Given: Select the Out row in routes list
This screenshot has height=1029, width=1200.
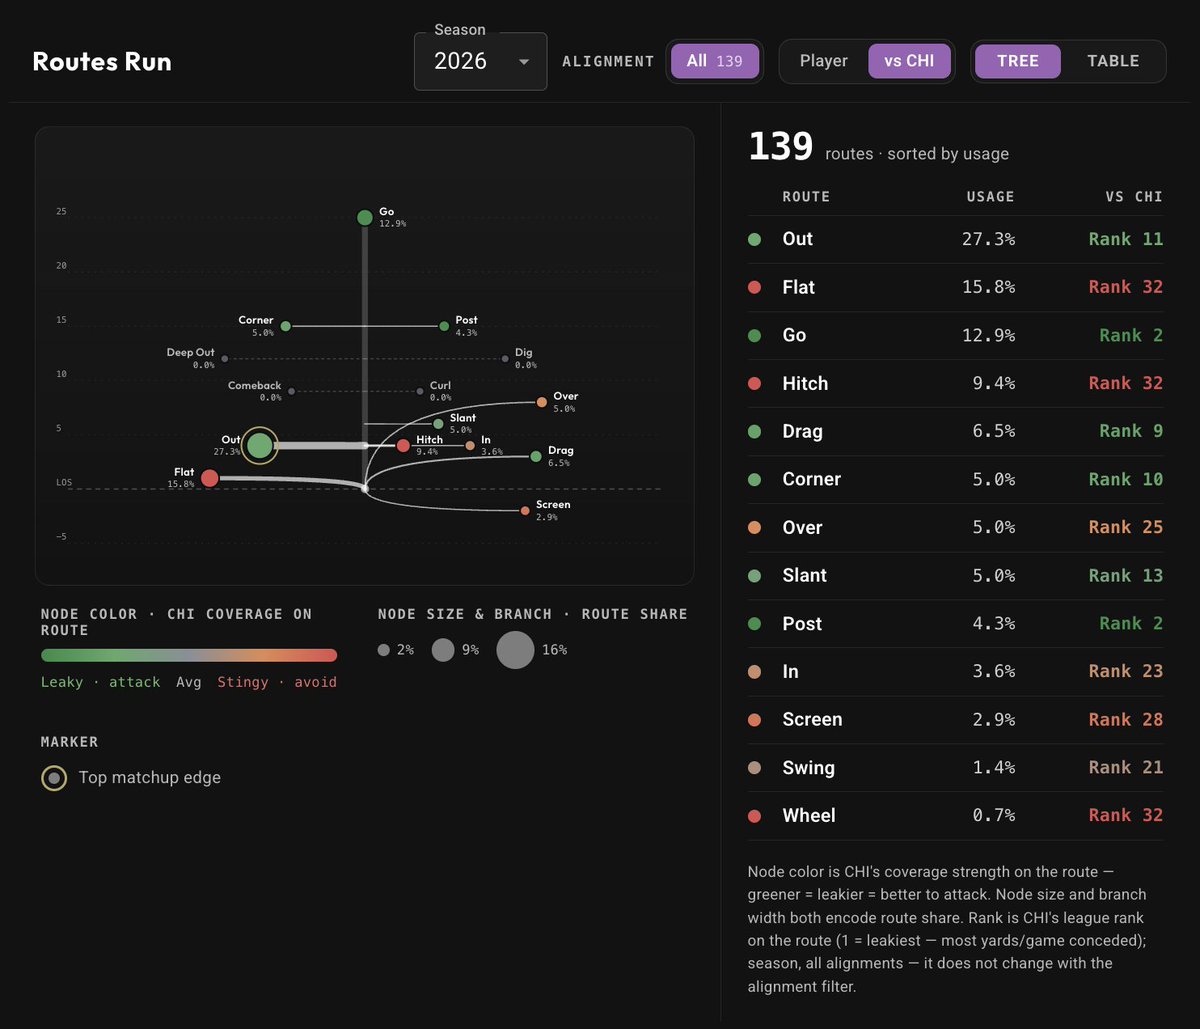Looking at the screenshot, I should coord(956,239).
